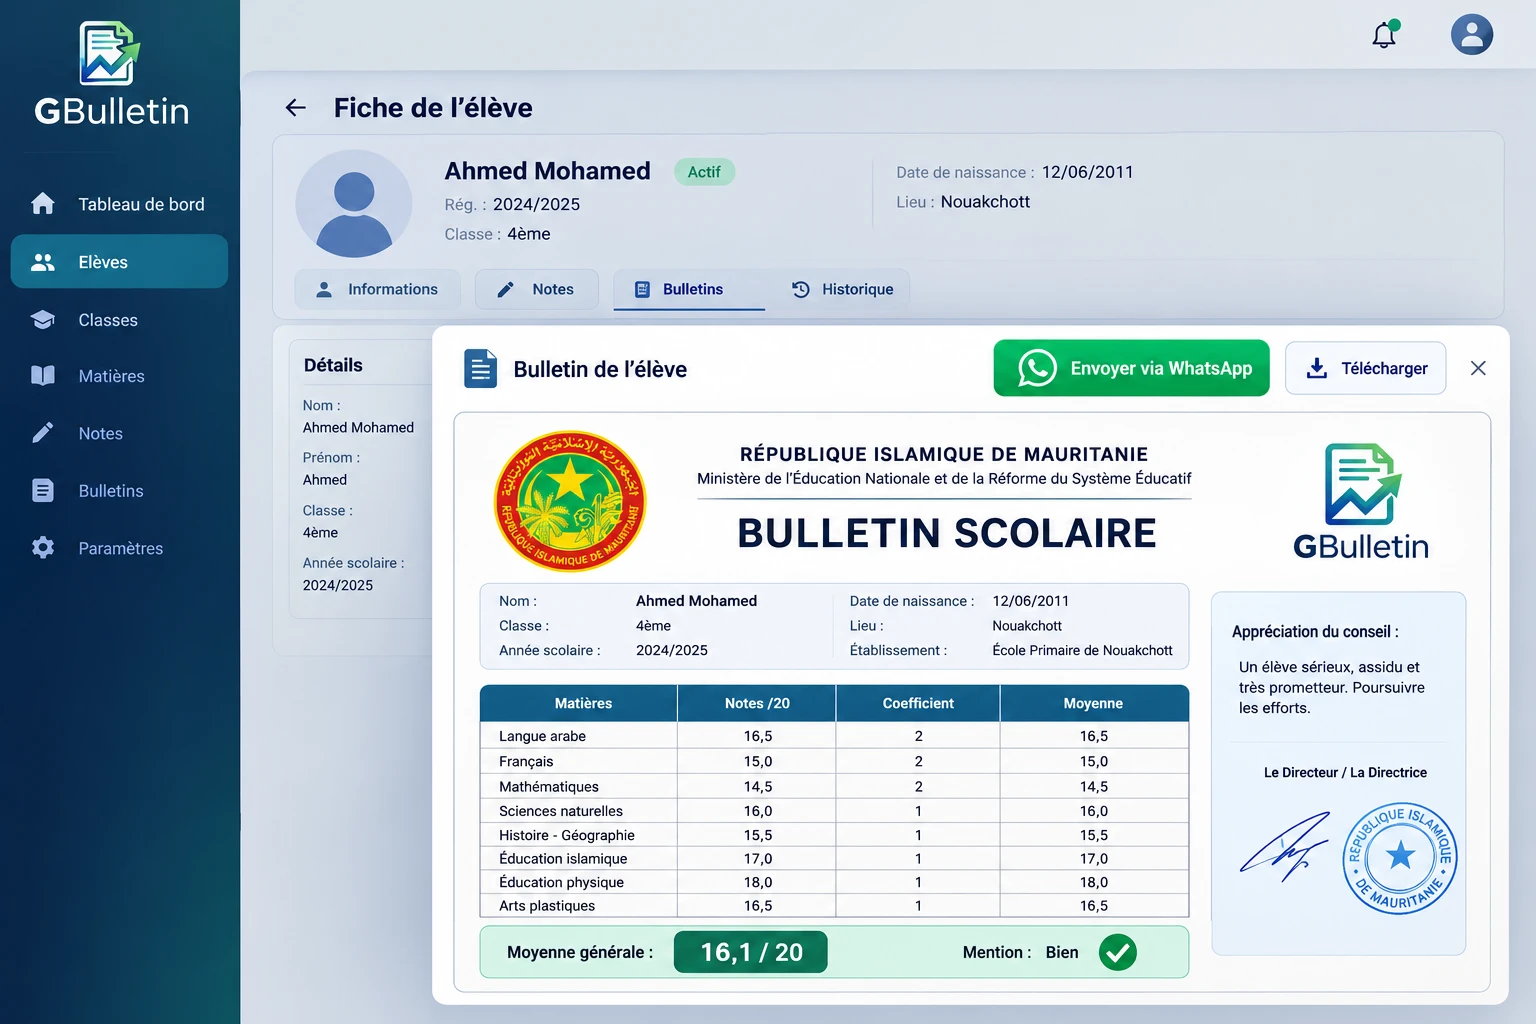Open Classes in the sidebar

tap(120, 320)
